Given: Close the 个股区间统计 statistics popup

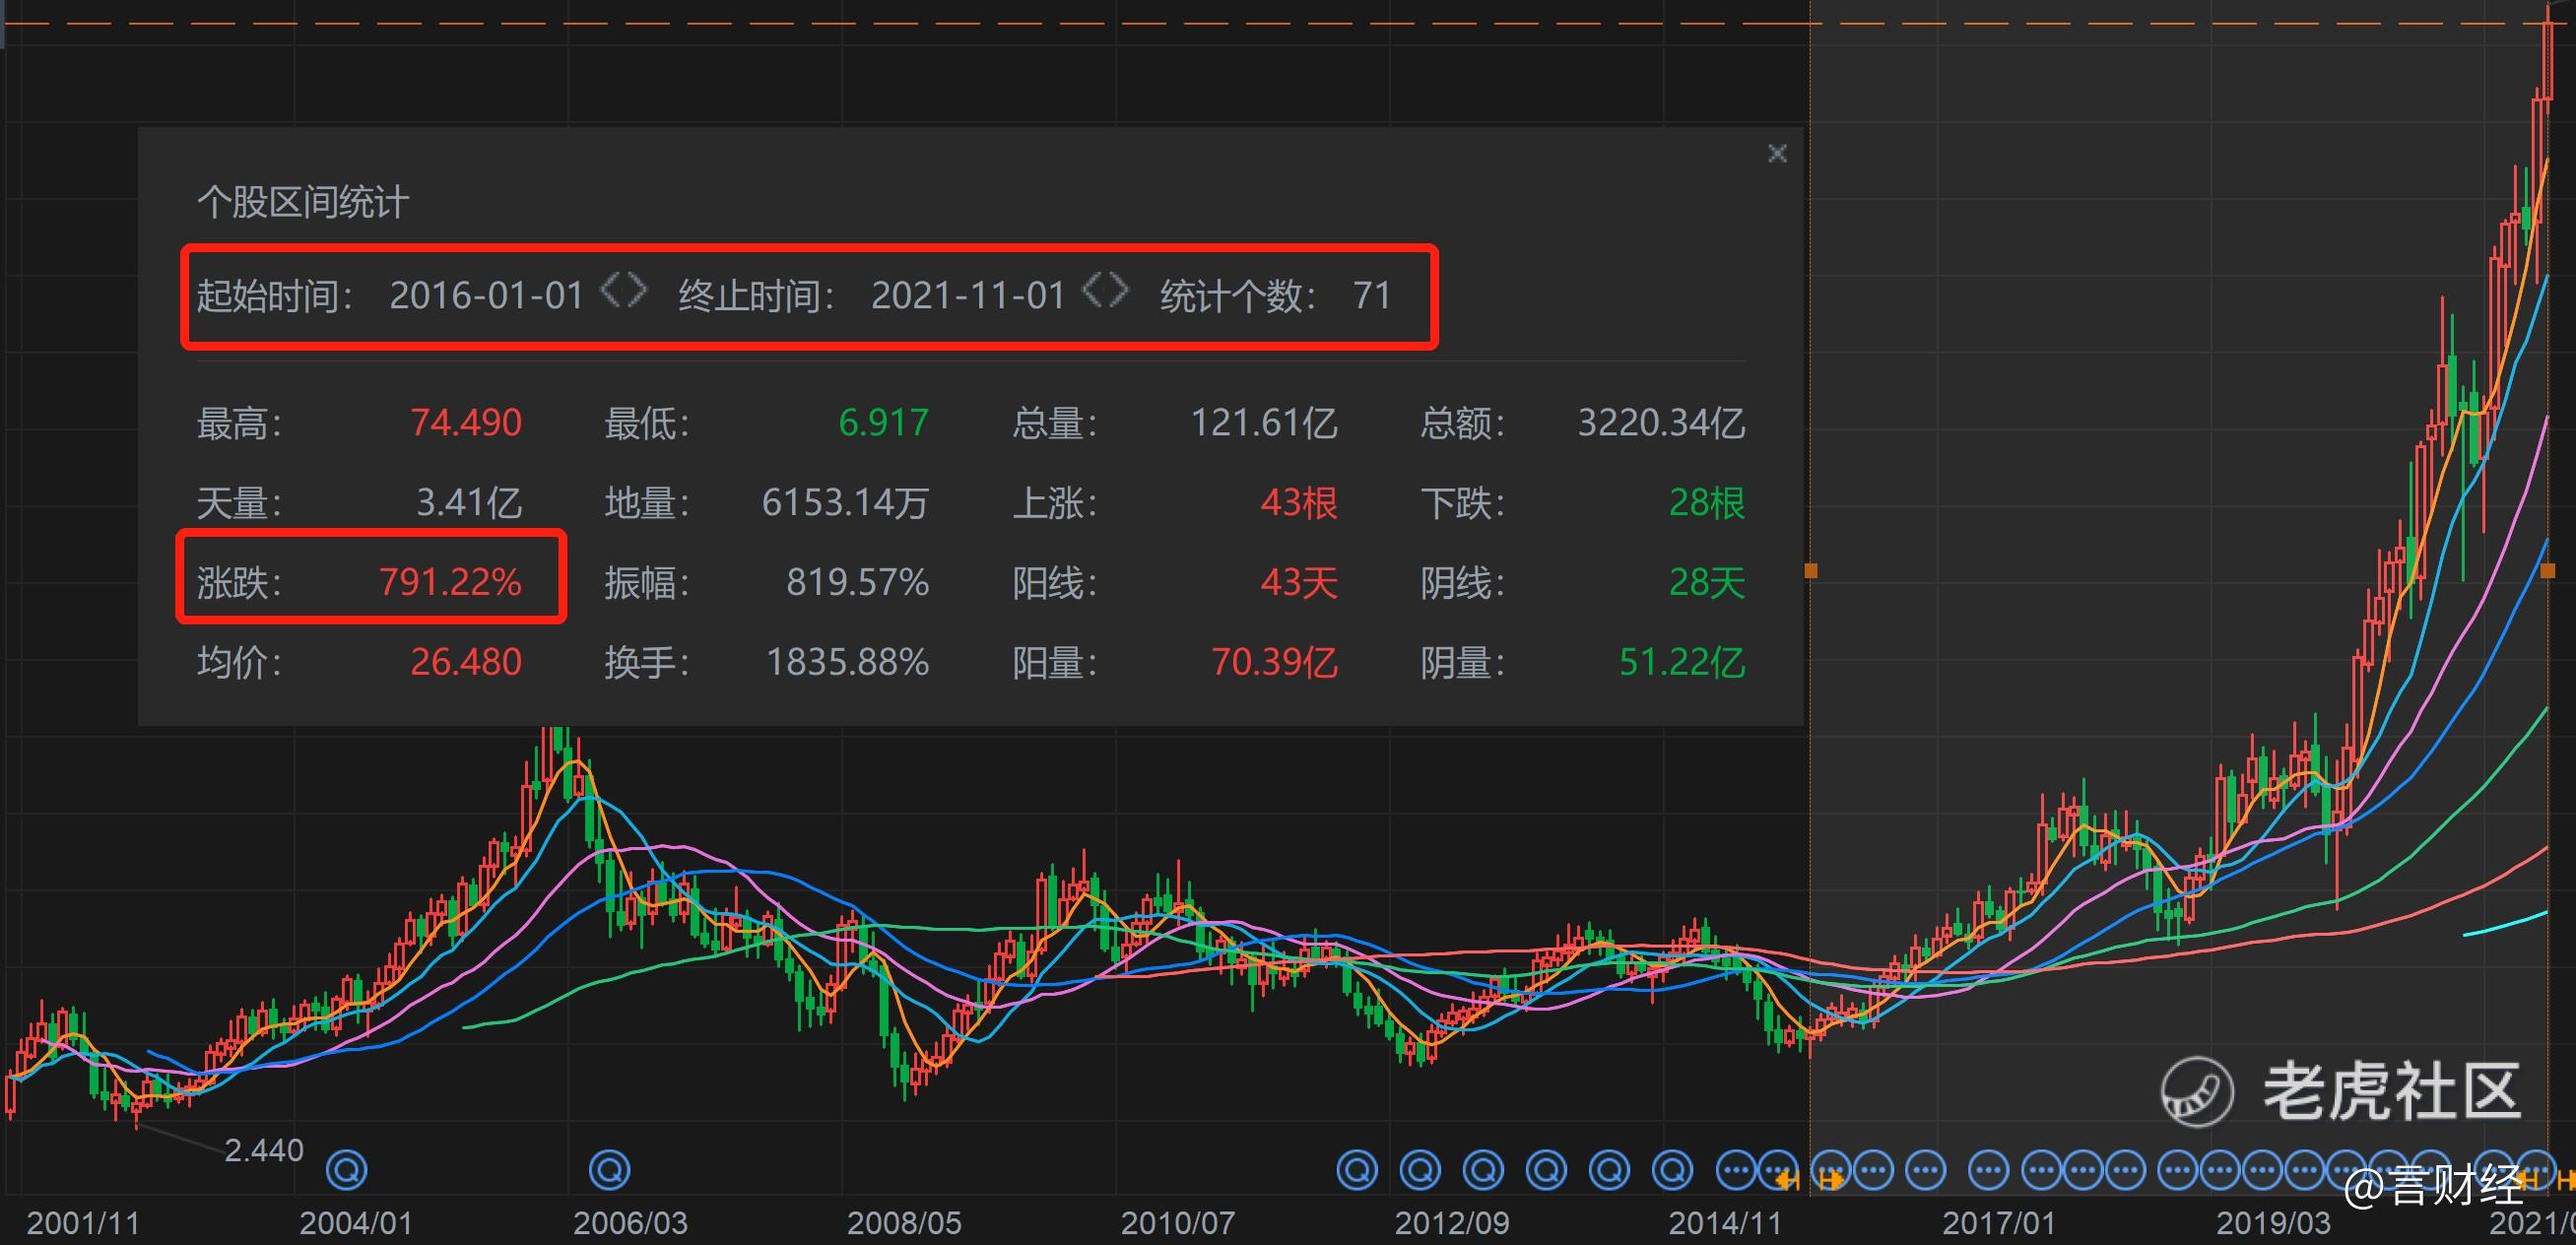Looking at the screenshot, I should pos(1777,153).
